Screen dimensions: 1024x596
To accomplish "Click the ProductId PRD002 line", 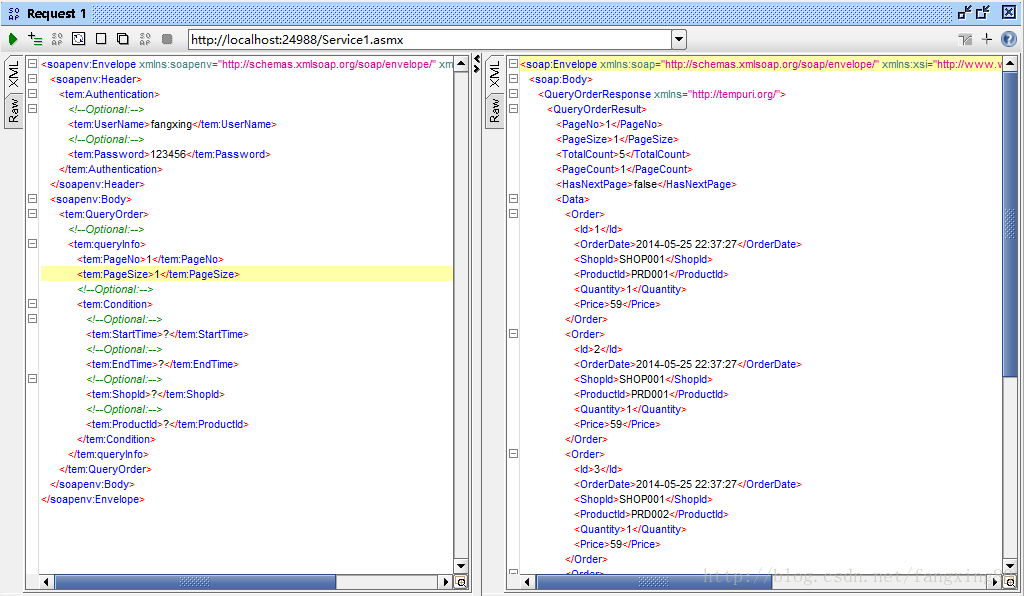I will (651, 514).
